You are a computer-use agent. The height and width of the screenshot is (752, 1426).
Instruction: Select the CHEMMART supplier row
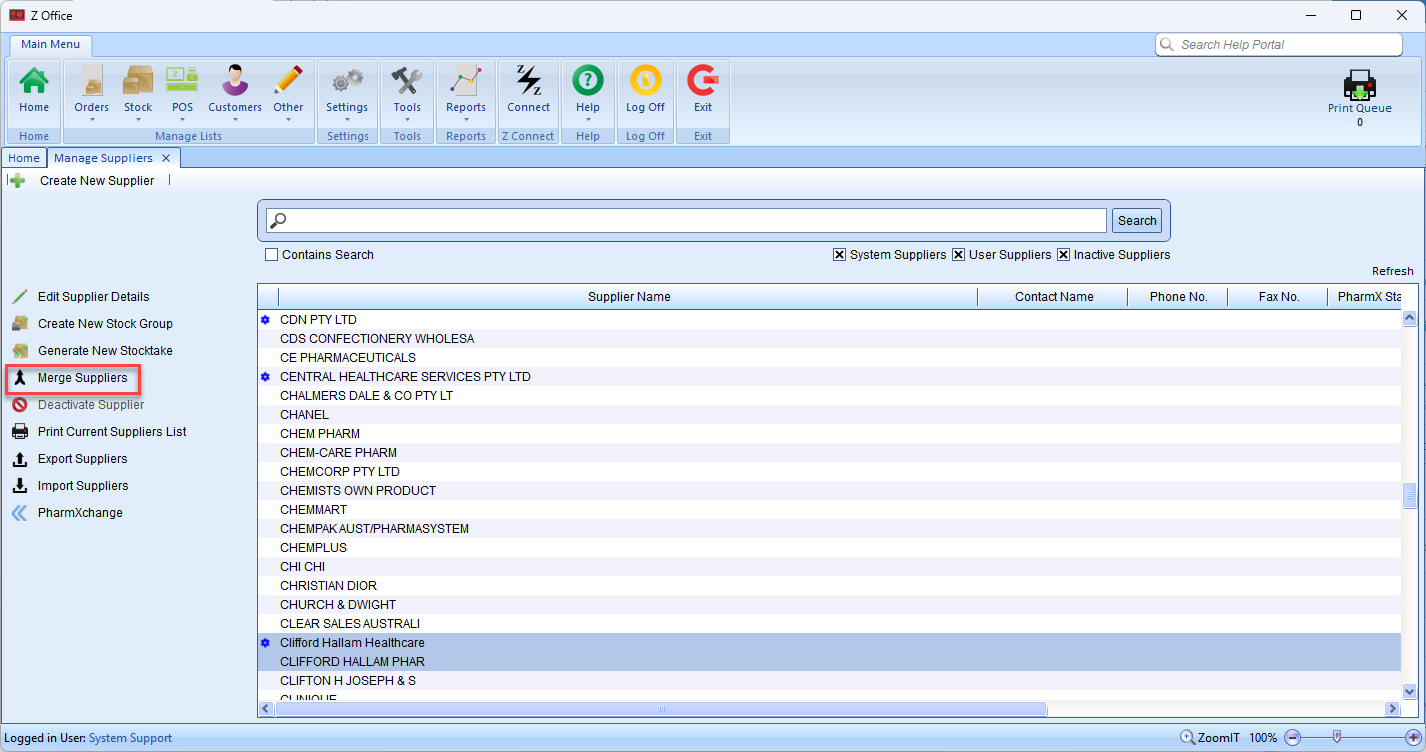point(829,510)
